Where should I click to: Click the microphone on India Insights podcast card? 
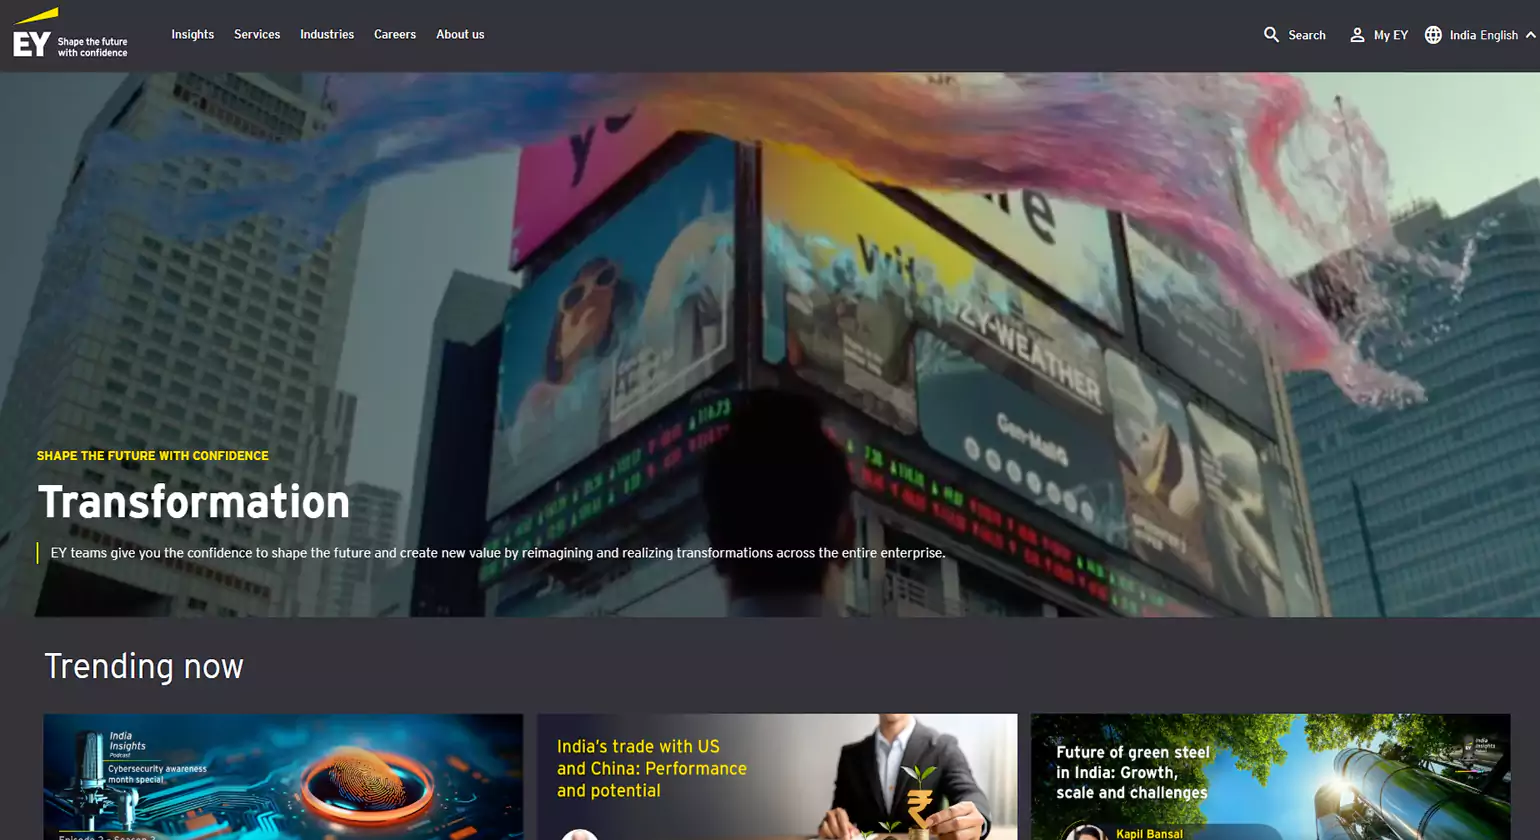[x=90, y=772]
